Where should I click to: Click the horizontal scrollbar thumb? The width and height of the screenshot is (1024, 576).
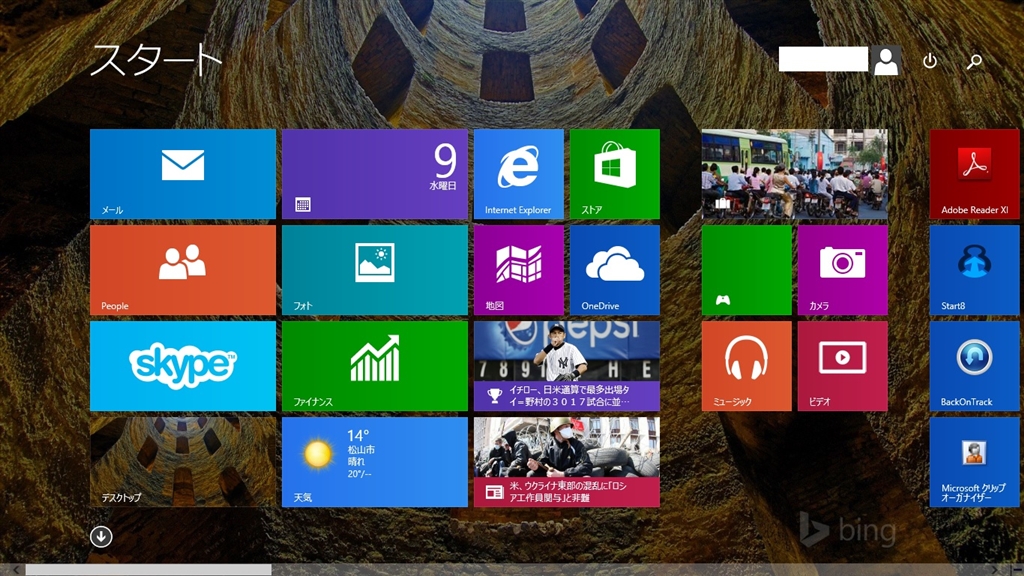pos(148,569)
